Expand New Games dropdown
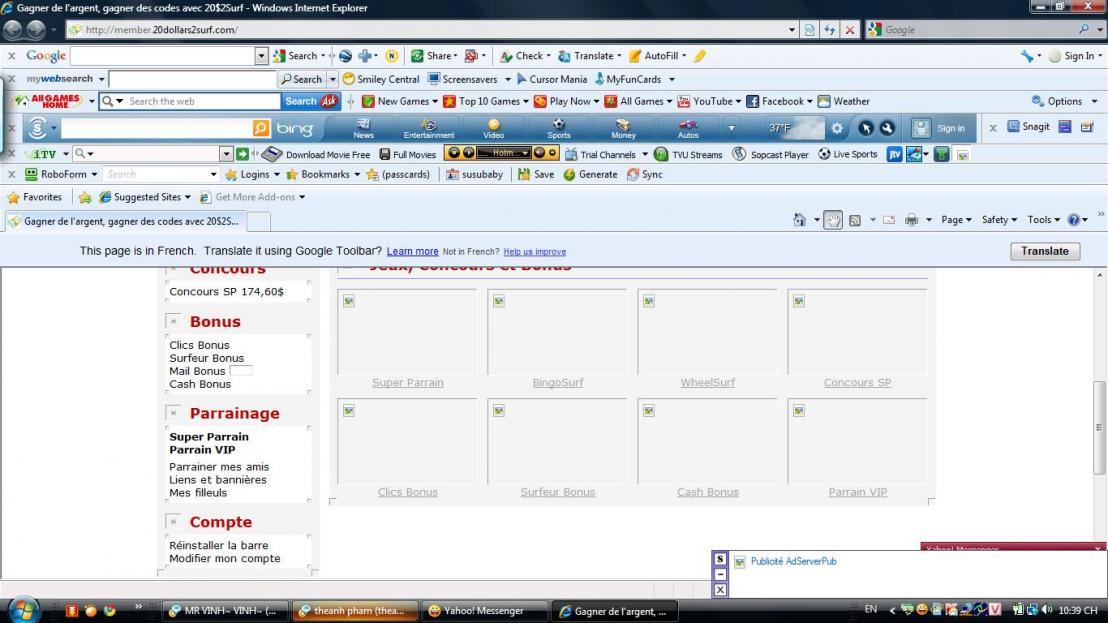The width and height of the screenshot is (1108, 623). click(x=435, y=102)
